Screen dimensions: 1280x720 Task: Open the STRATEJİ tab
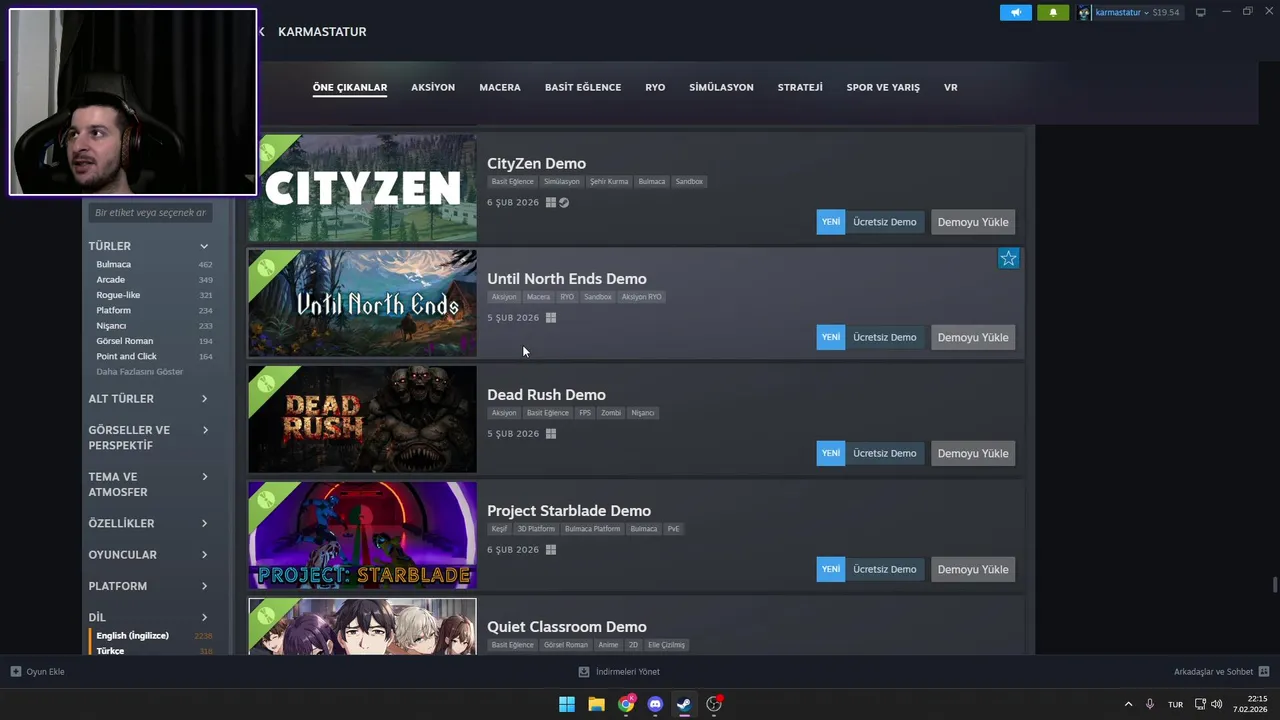coord(800,87)
